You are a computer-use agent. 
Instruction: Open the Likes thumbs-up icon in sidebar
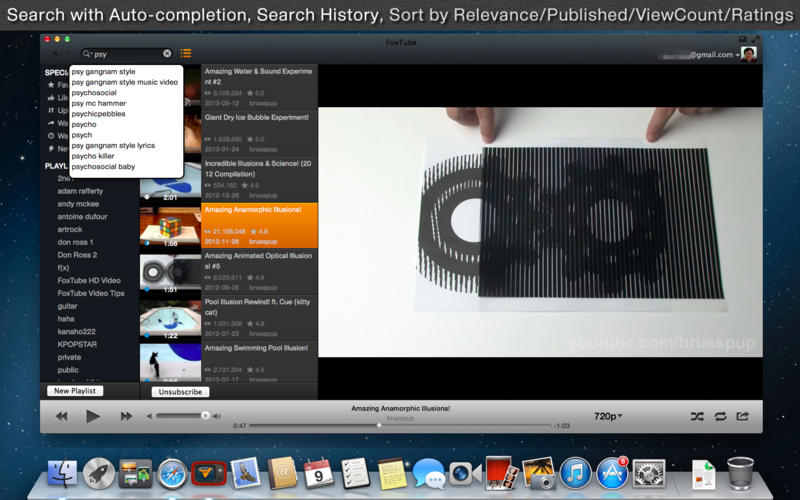51,97
